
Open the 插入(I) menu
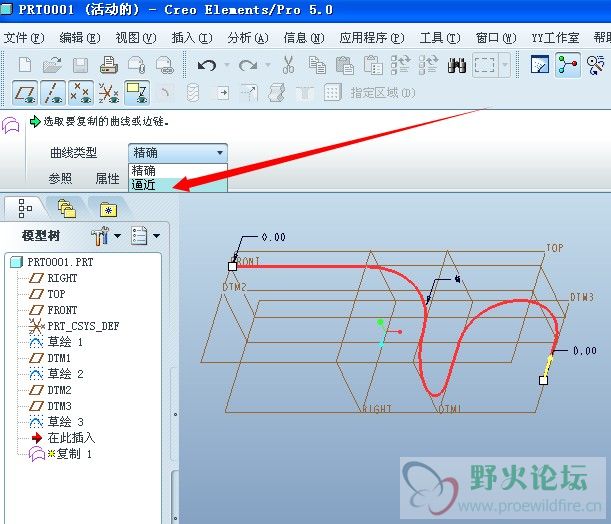pos(192,38)
